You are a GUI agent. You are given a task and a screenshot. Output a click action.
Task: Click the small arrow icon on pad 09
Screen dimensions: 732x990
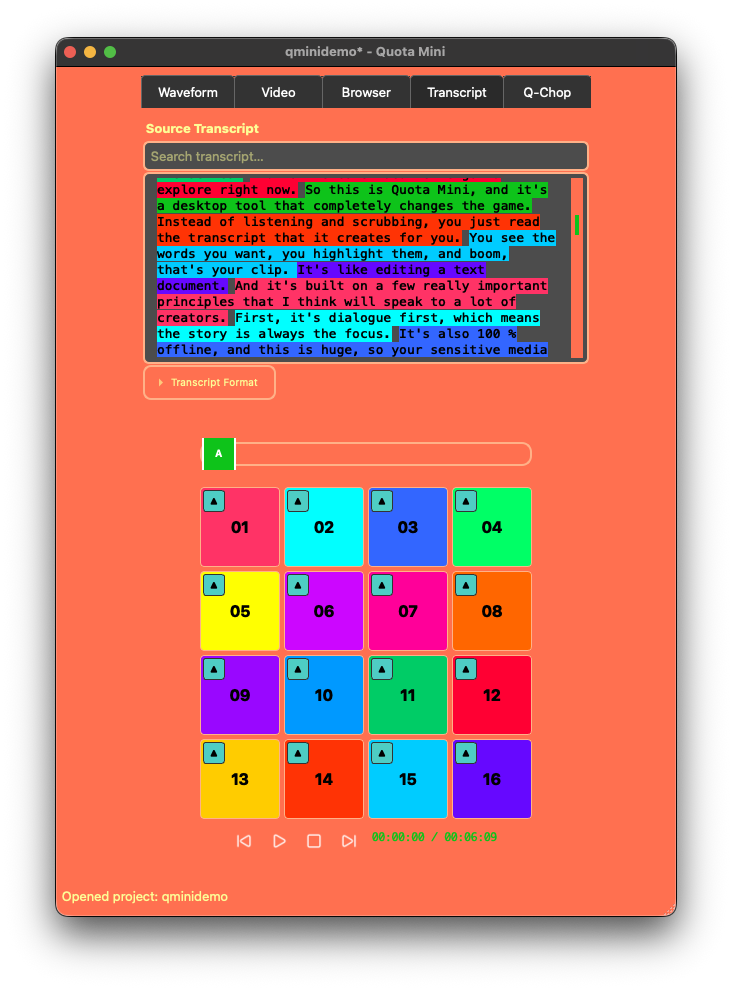[214, 669]
